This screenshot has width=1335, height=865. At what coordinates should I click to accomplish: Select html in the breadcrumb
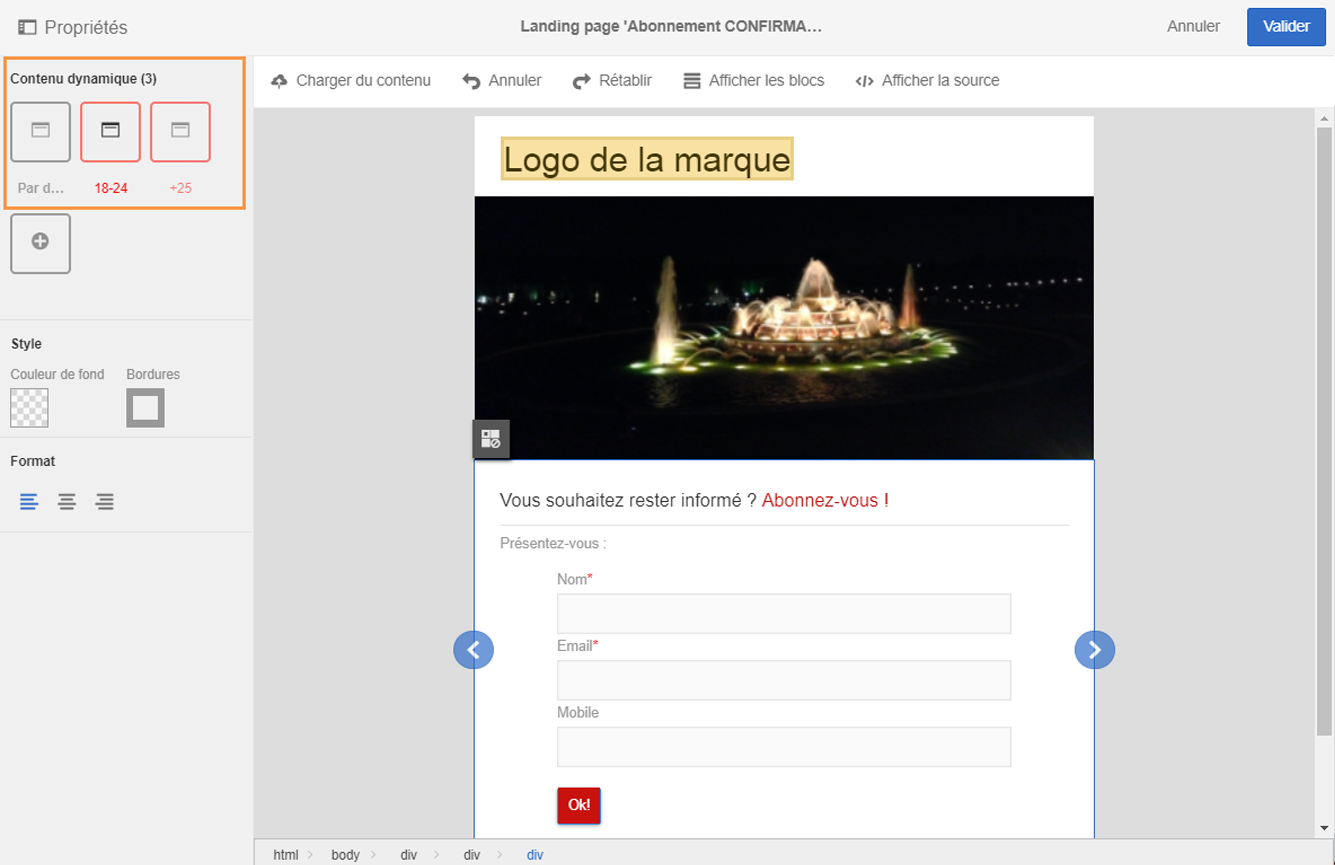(286, 855)
